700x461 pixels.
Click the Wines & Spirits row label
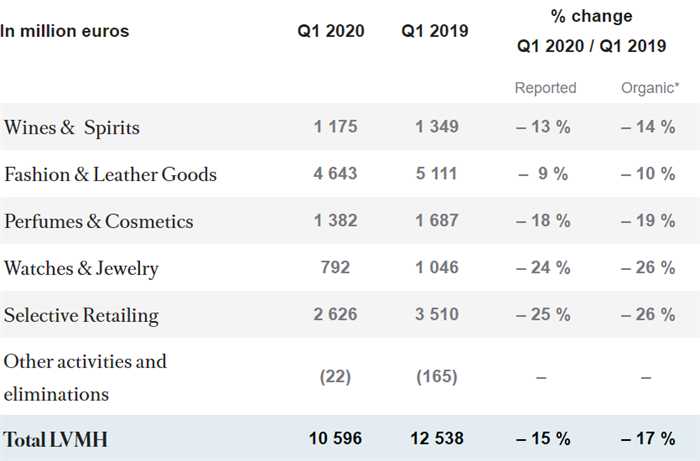point(72,127)
